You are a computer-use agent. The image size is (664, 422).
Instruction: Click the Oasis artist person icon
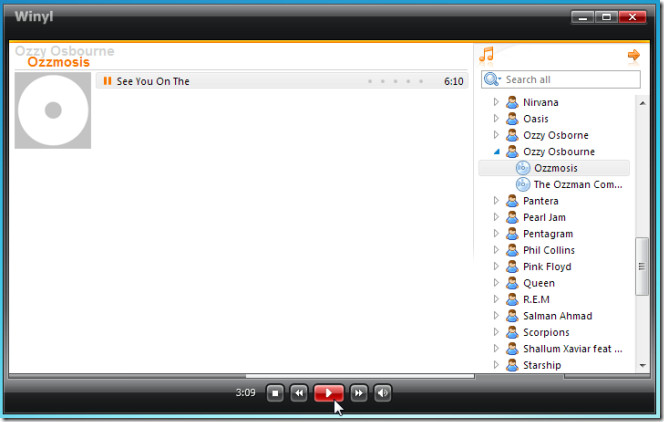512,119
